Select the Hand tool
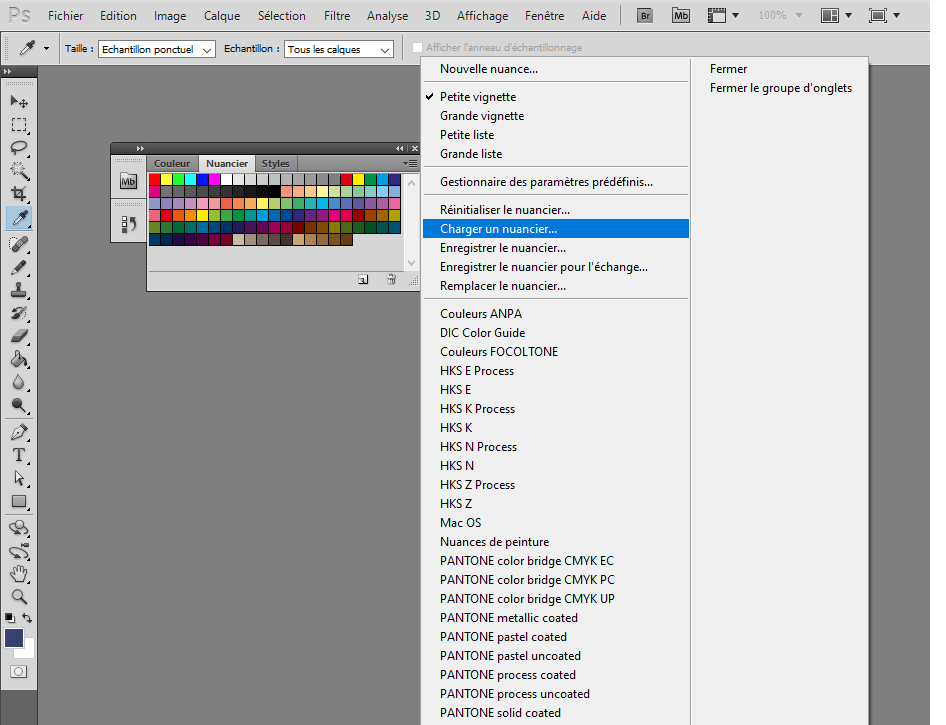This screenshot has width=946, height=725. (19, 574)
